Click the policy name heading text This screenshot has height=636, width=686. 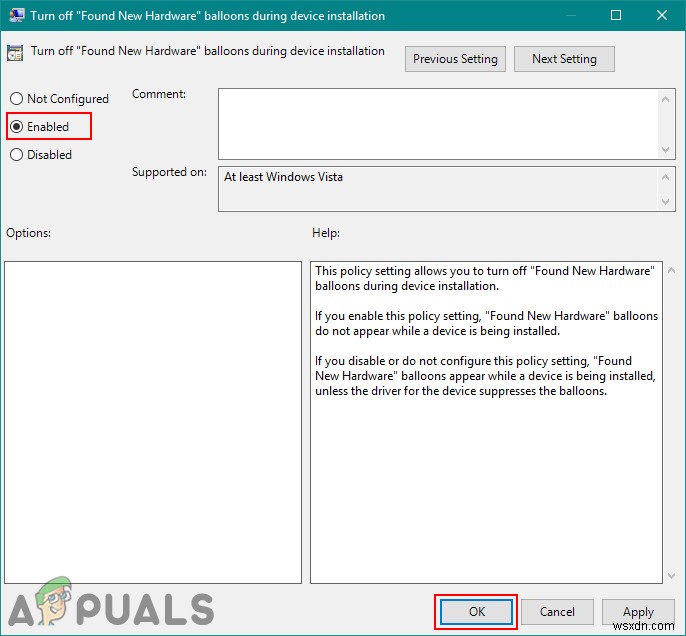tap(208, 51)
